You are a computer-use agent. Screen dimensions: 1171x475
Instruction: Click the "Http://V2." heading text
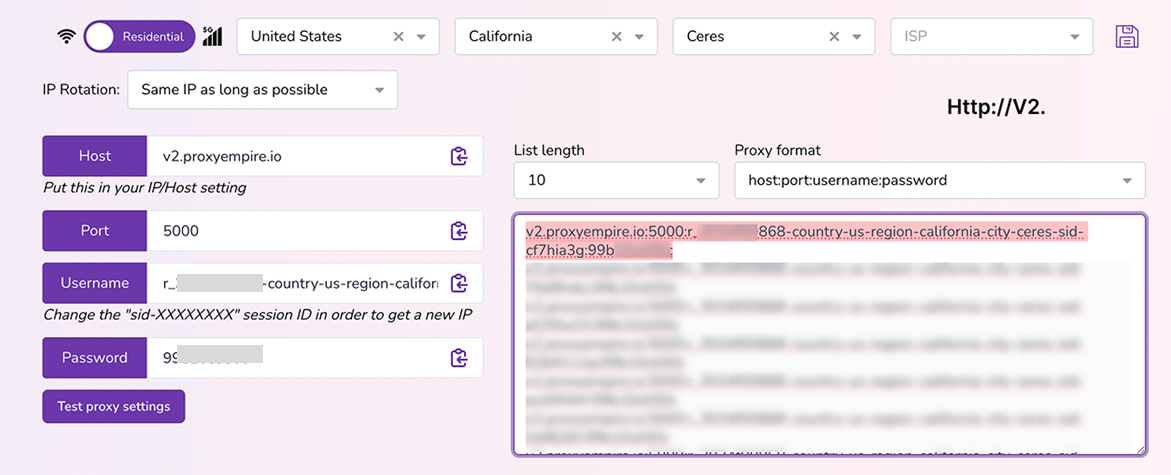(996, 108)
